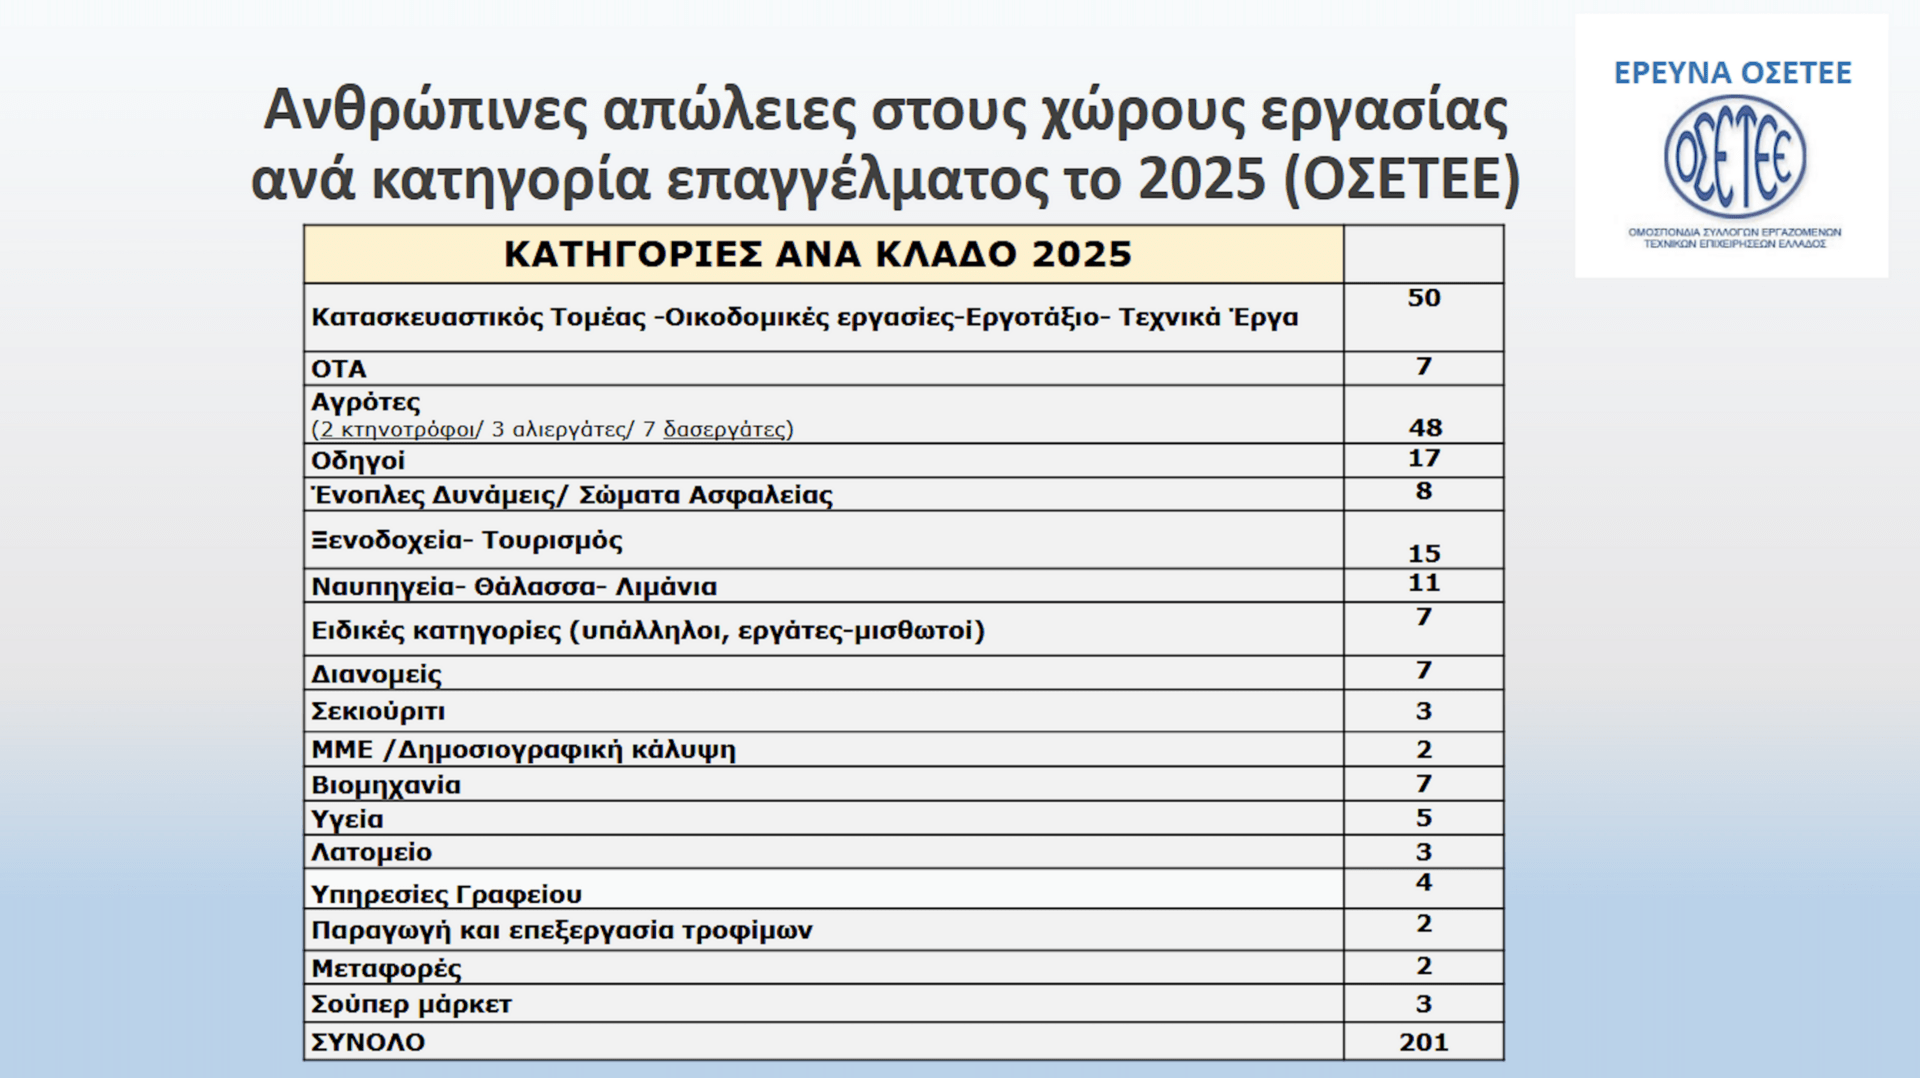Select the Διανομείς row label
This screenshot has height=1078, width=1920.
376,674
